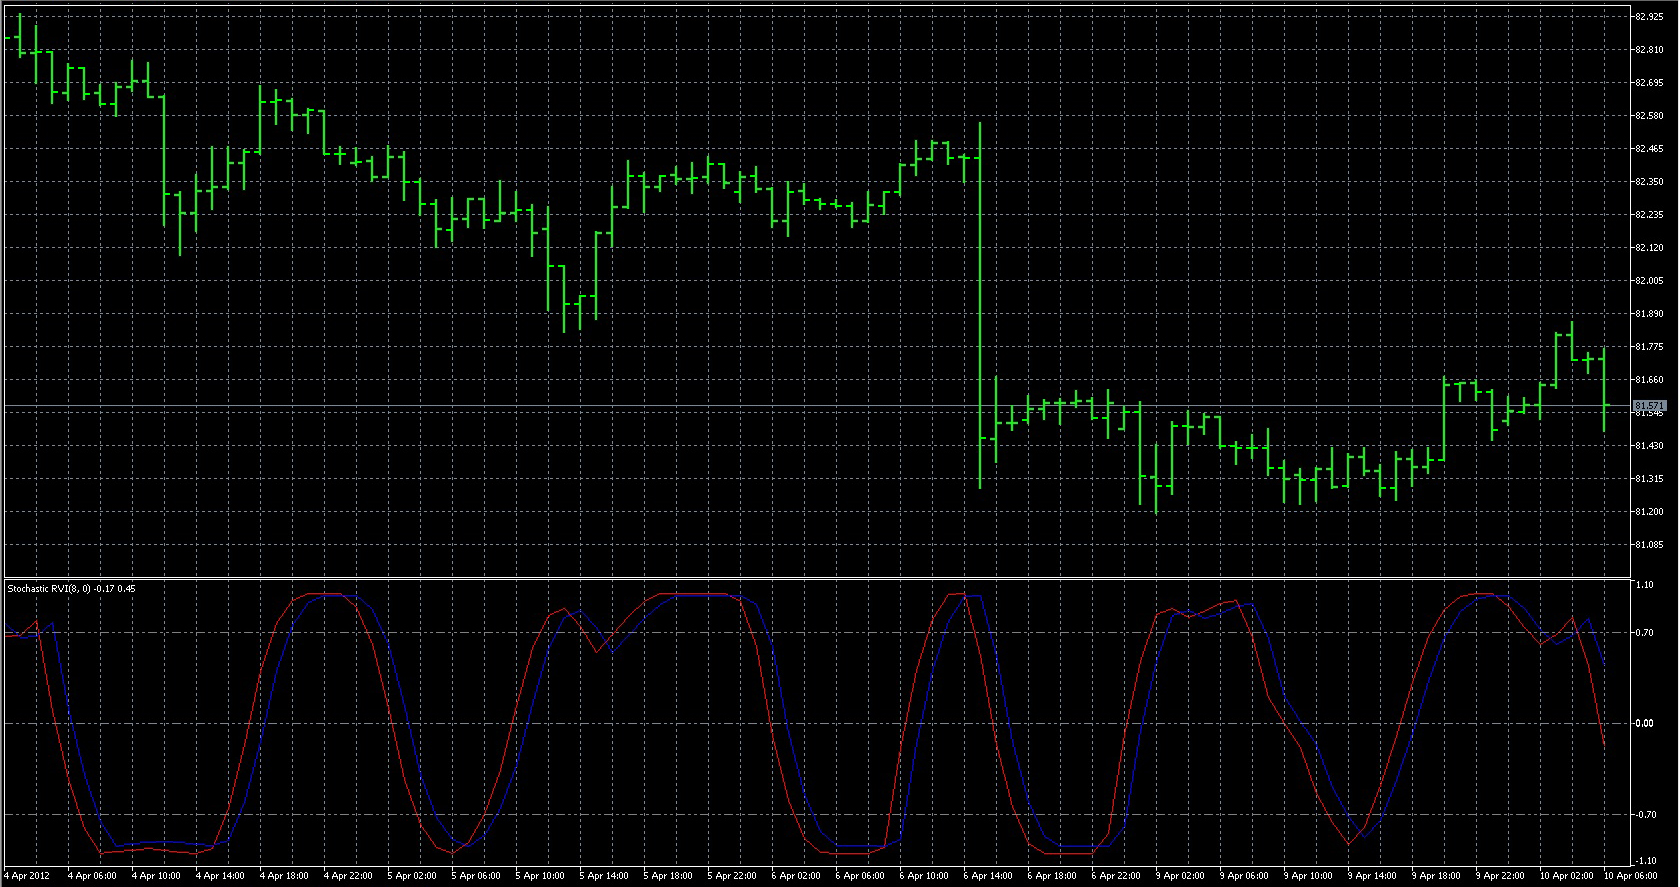Viewport: 1680px width, 887px height.
Task: Click the 5 Apr 10:00 time label
Action: 540,876
